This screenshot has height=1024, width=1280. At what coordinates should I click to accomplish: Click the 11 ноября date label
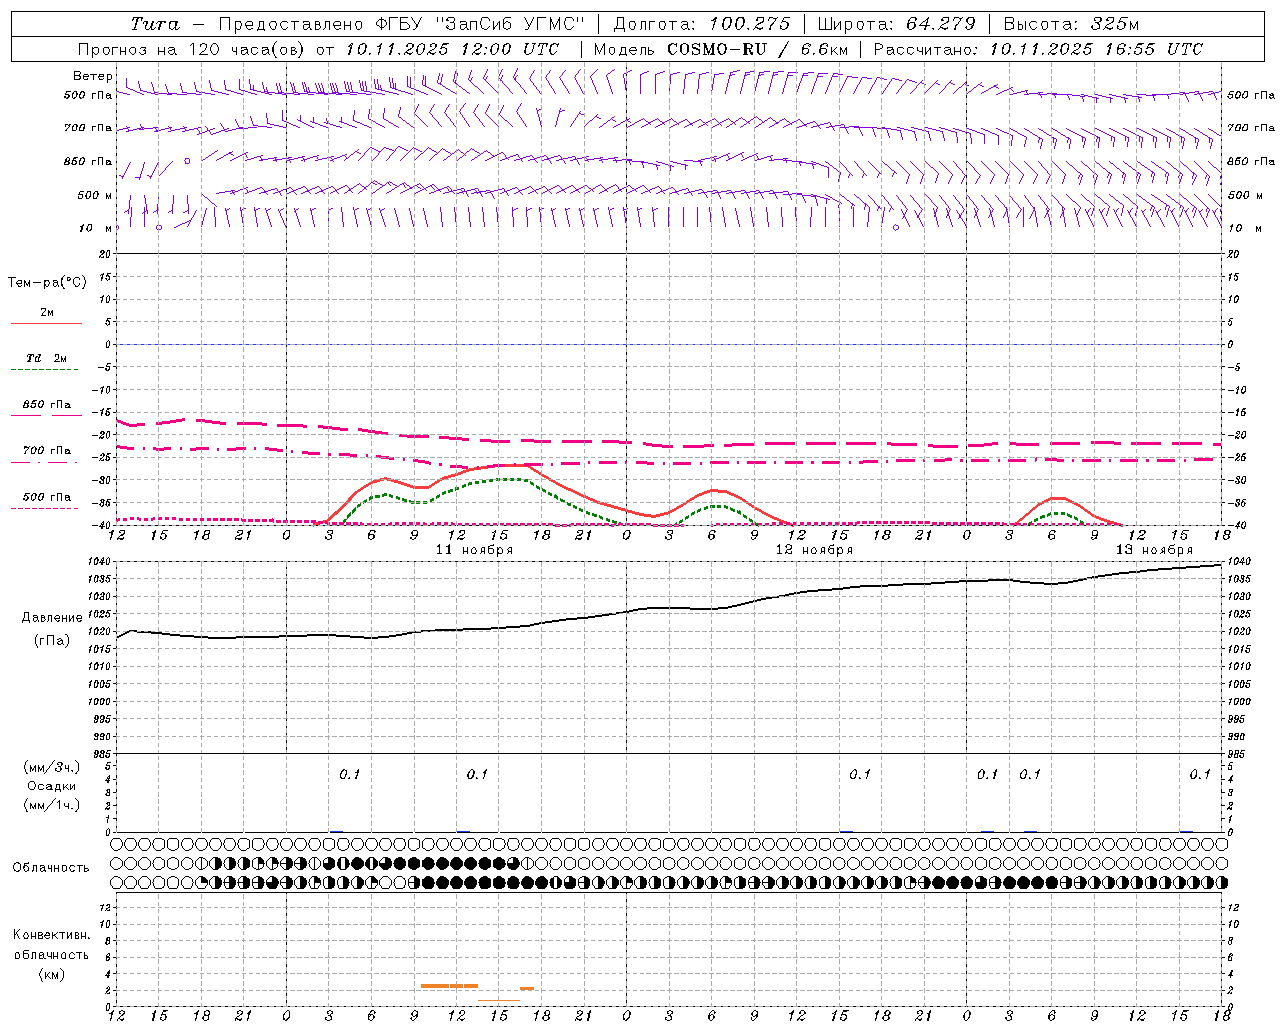pos(474,549)
